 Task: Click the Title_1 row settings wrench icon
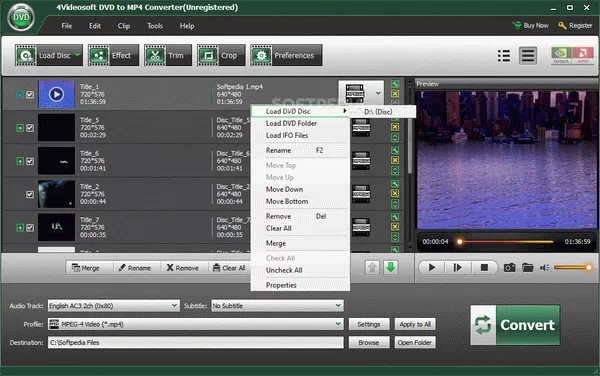coord(395,84)
